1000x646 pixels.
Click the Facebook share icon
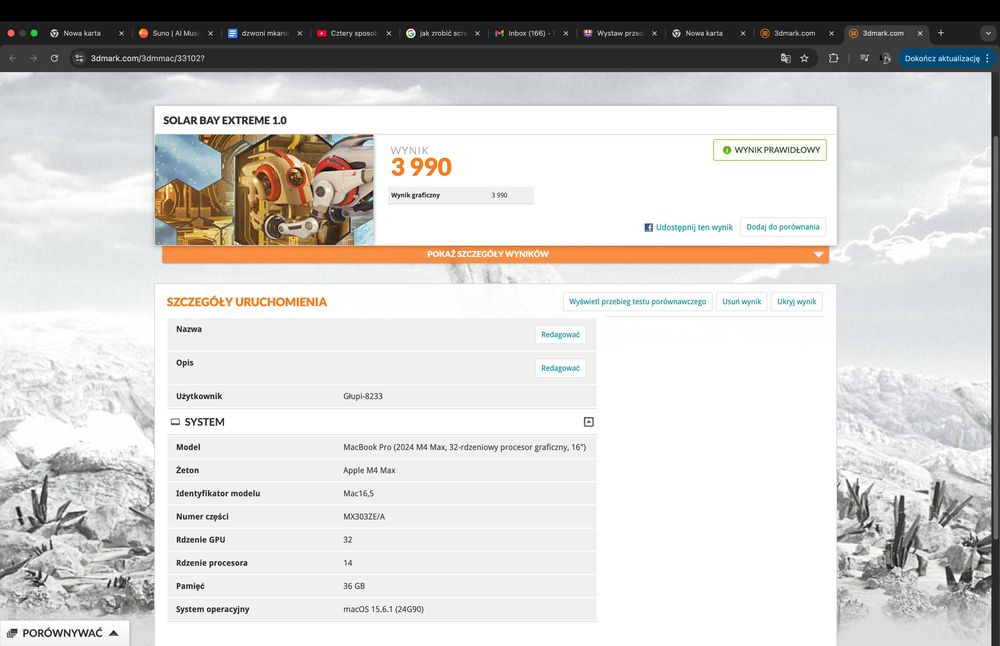coord(649,227)
